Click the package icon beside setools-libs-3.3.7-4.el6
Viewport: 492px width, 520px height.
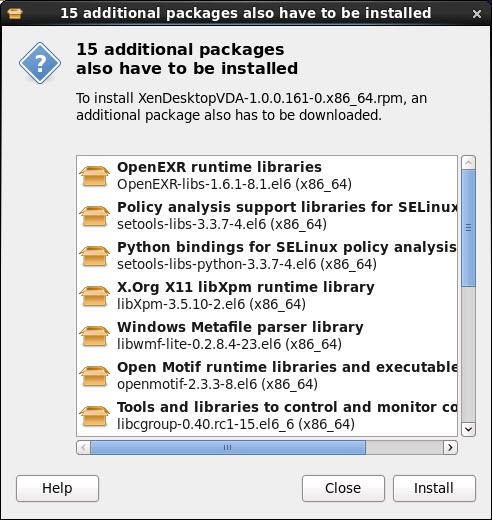click(x=94, y=216)
